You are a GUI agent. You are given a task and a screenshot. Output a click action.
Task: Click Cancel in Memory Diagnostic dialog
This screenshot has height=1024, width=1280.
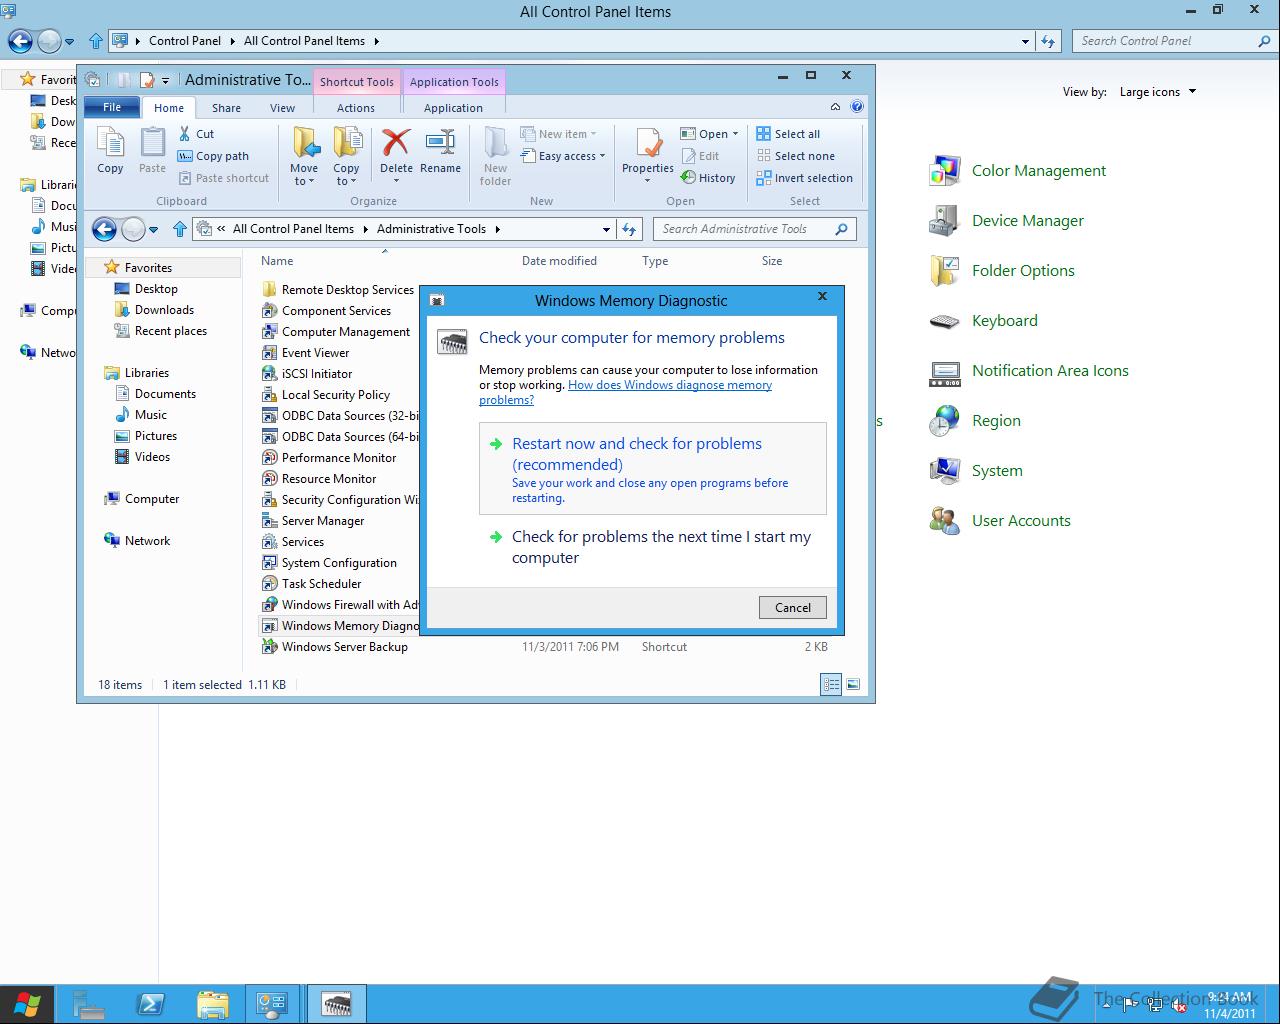click(793, 607)
